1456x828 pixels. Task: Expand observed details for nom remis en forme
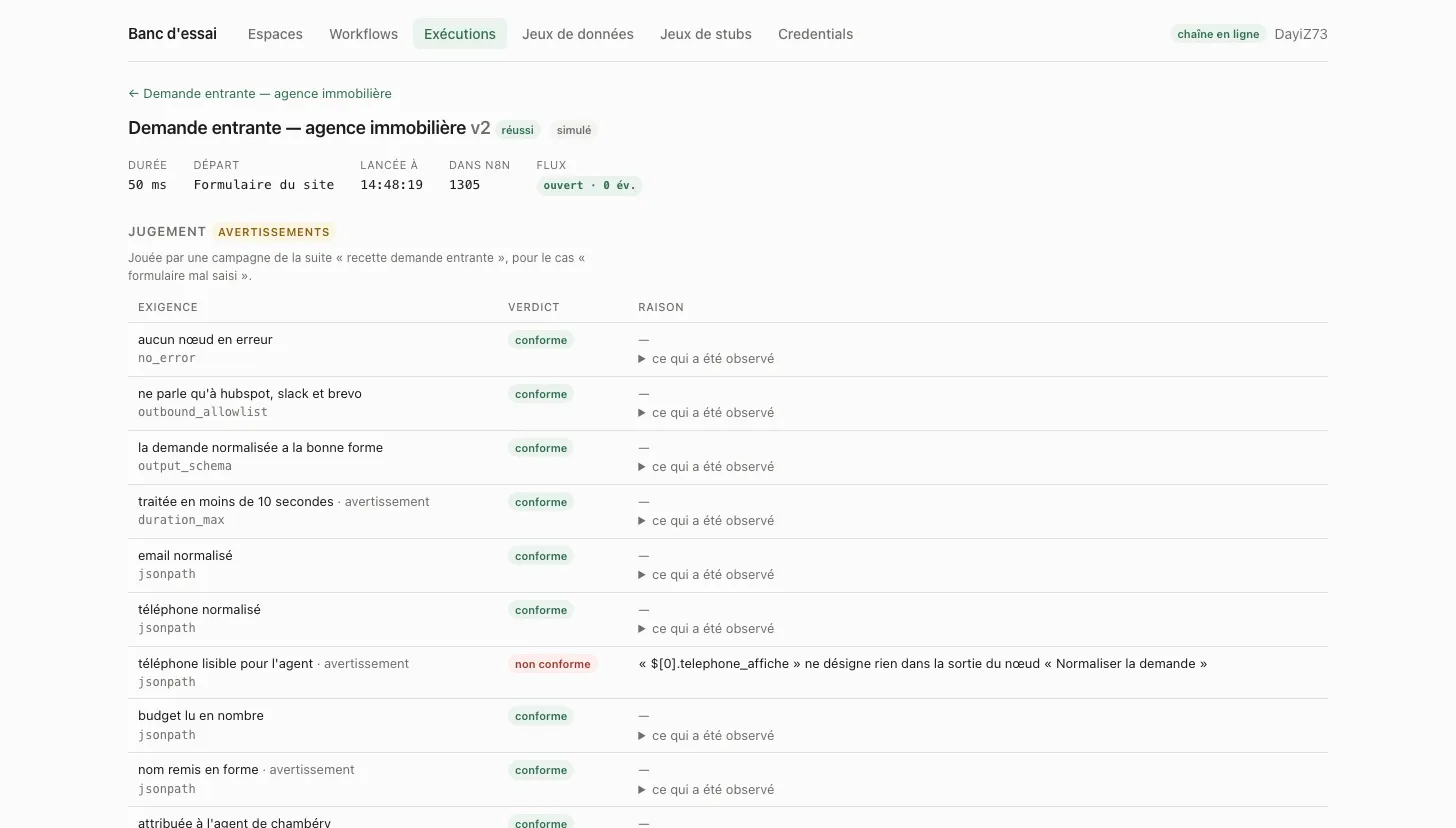(706, 790)
